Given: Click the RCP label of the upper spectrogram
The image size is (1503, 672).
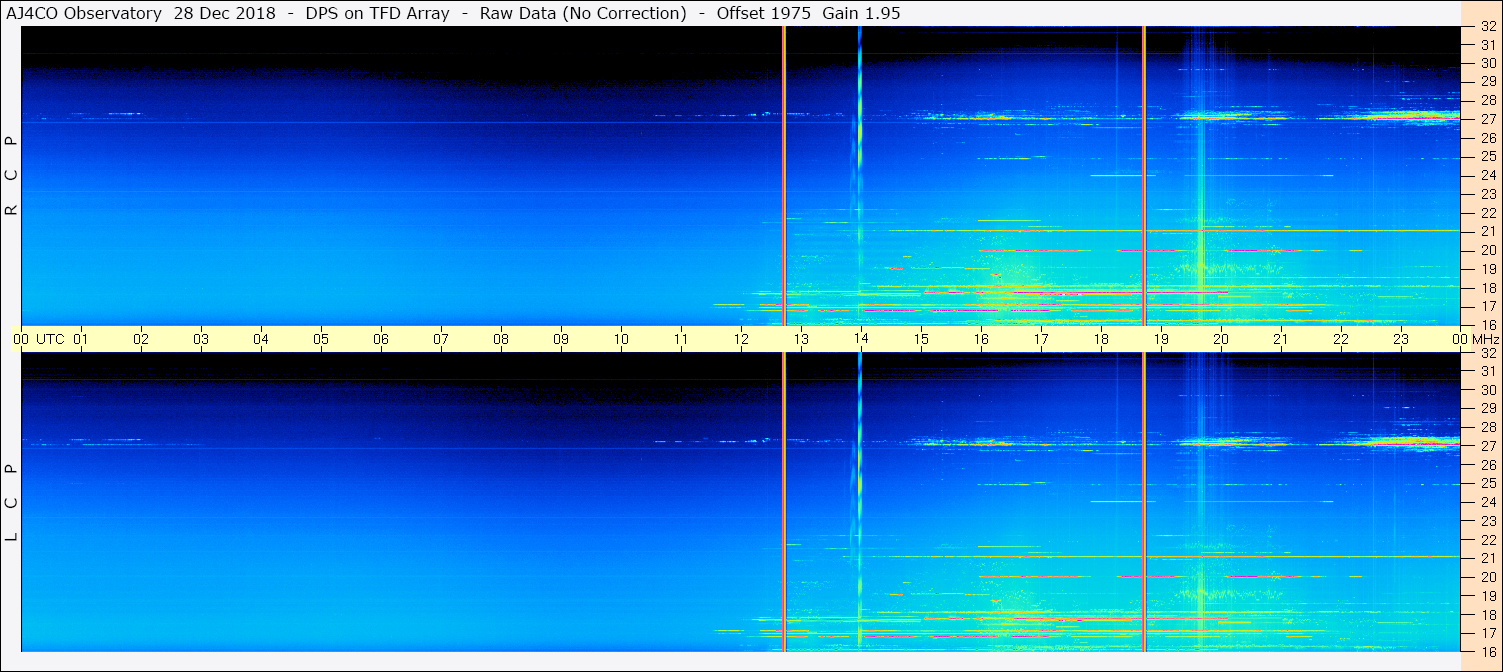Looking at the screenshot, I should click(12, 176).
